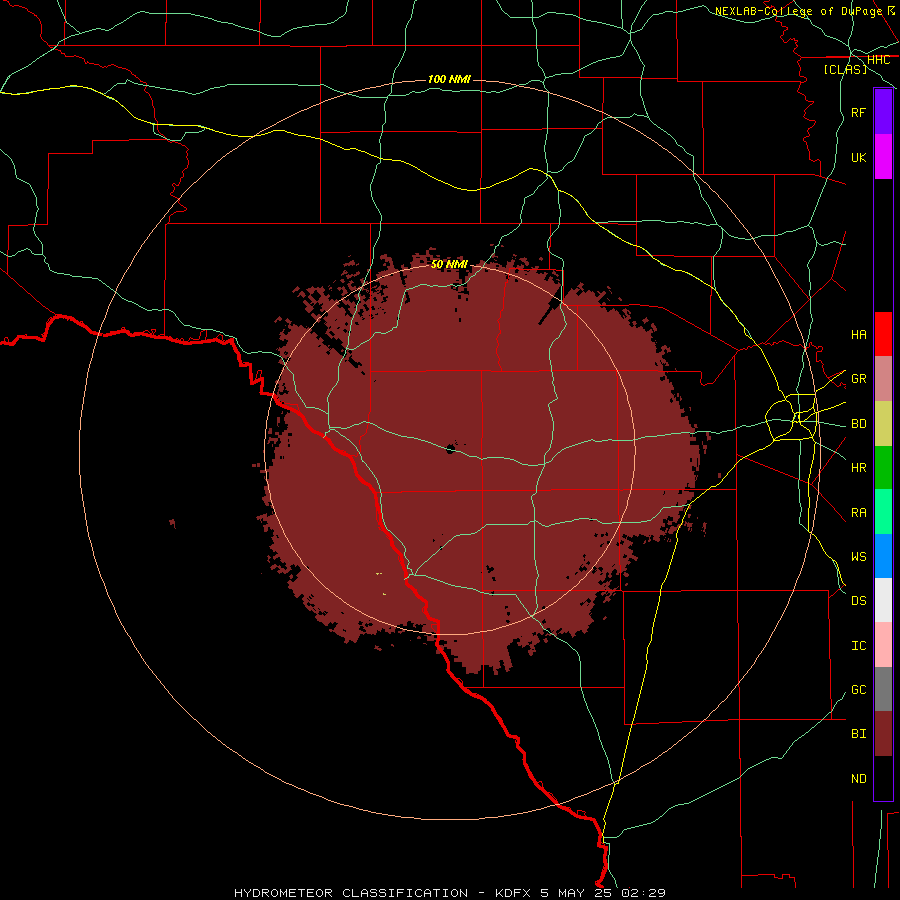Viewport: 900px width, 900px height.
Task: Pick the mint green RA legend swatch
Action: pos(883,512)
